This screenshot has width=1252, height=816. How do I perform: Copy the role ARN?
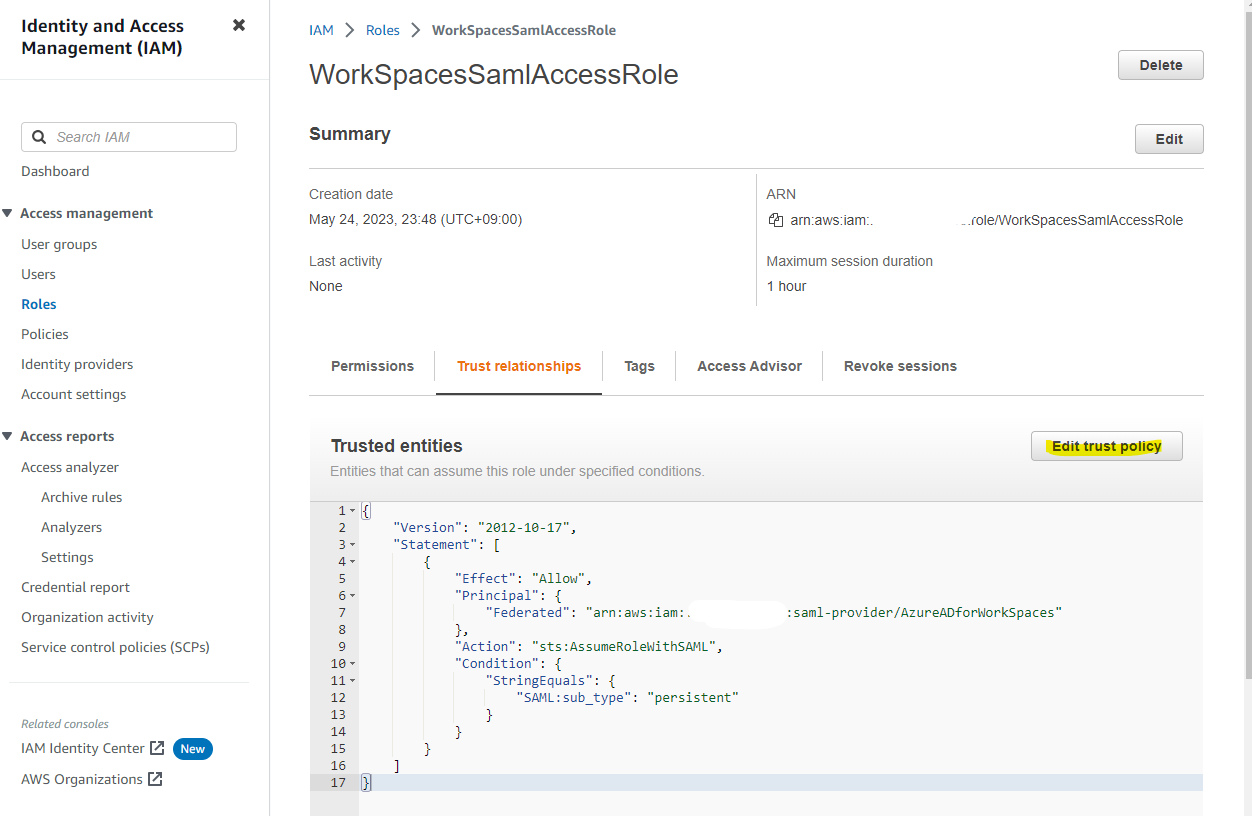776,220
